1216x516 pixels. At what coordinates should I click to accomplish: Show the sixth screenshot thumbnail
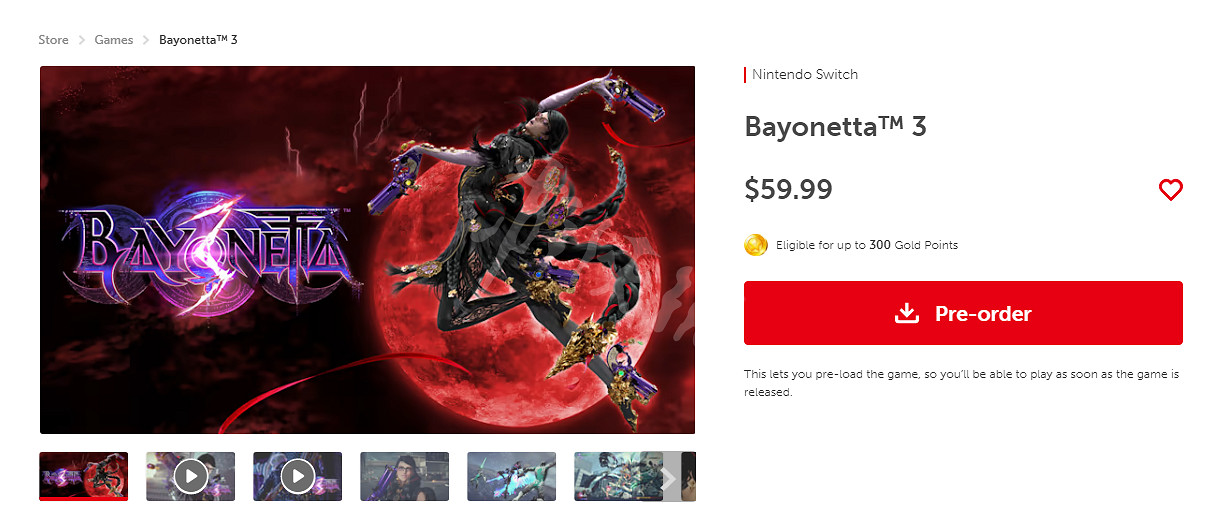point(618,476)
